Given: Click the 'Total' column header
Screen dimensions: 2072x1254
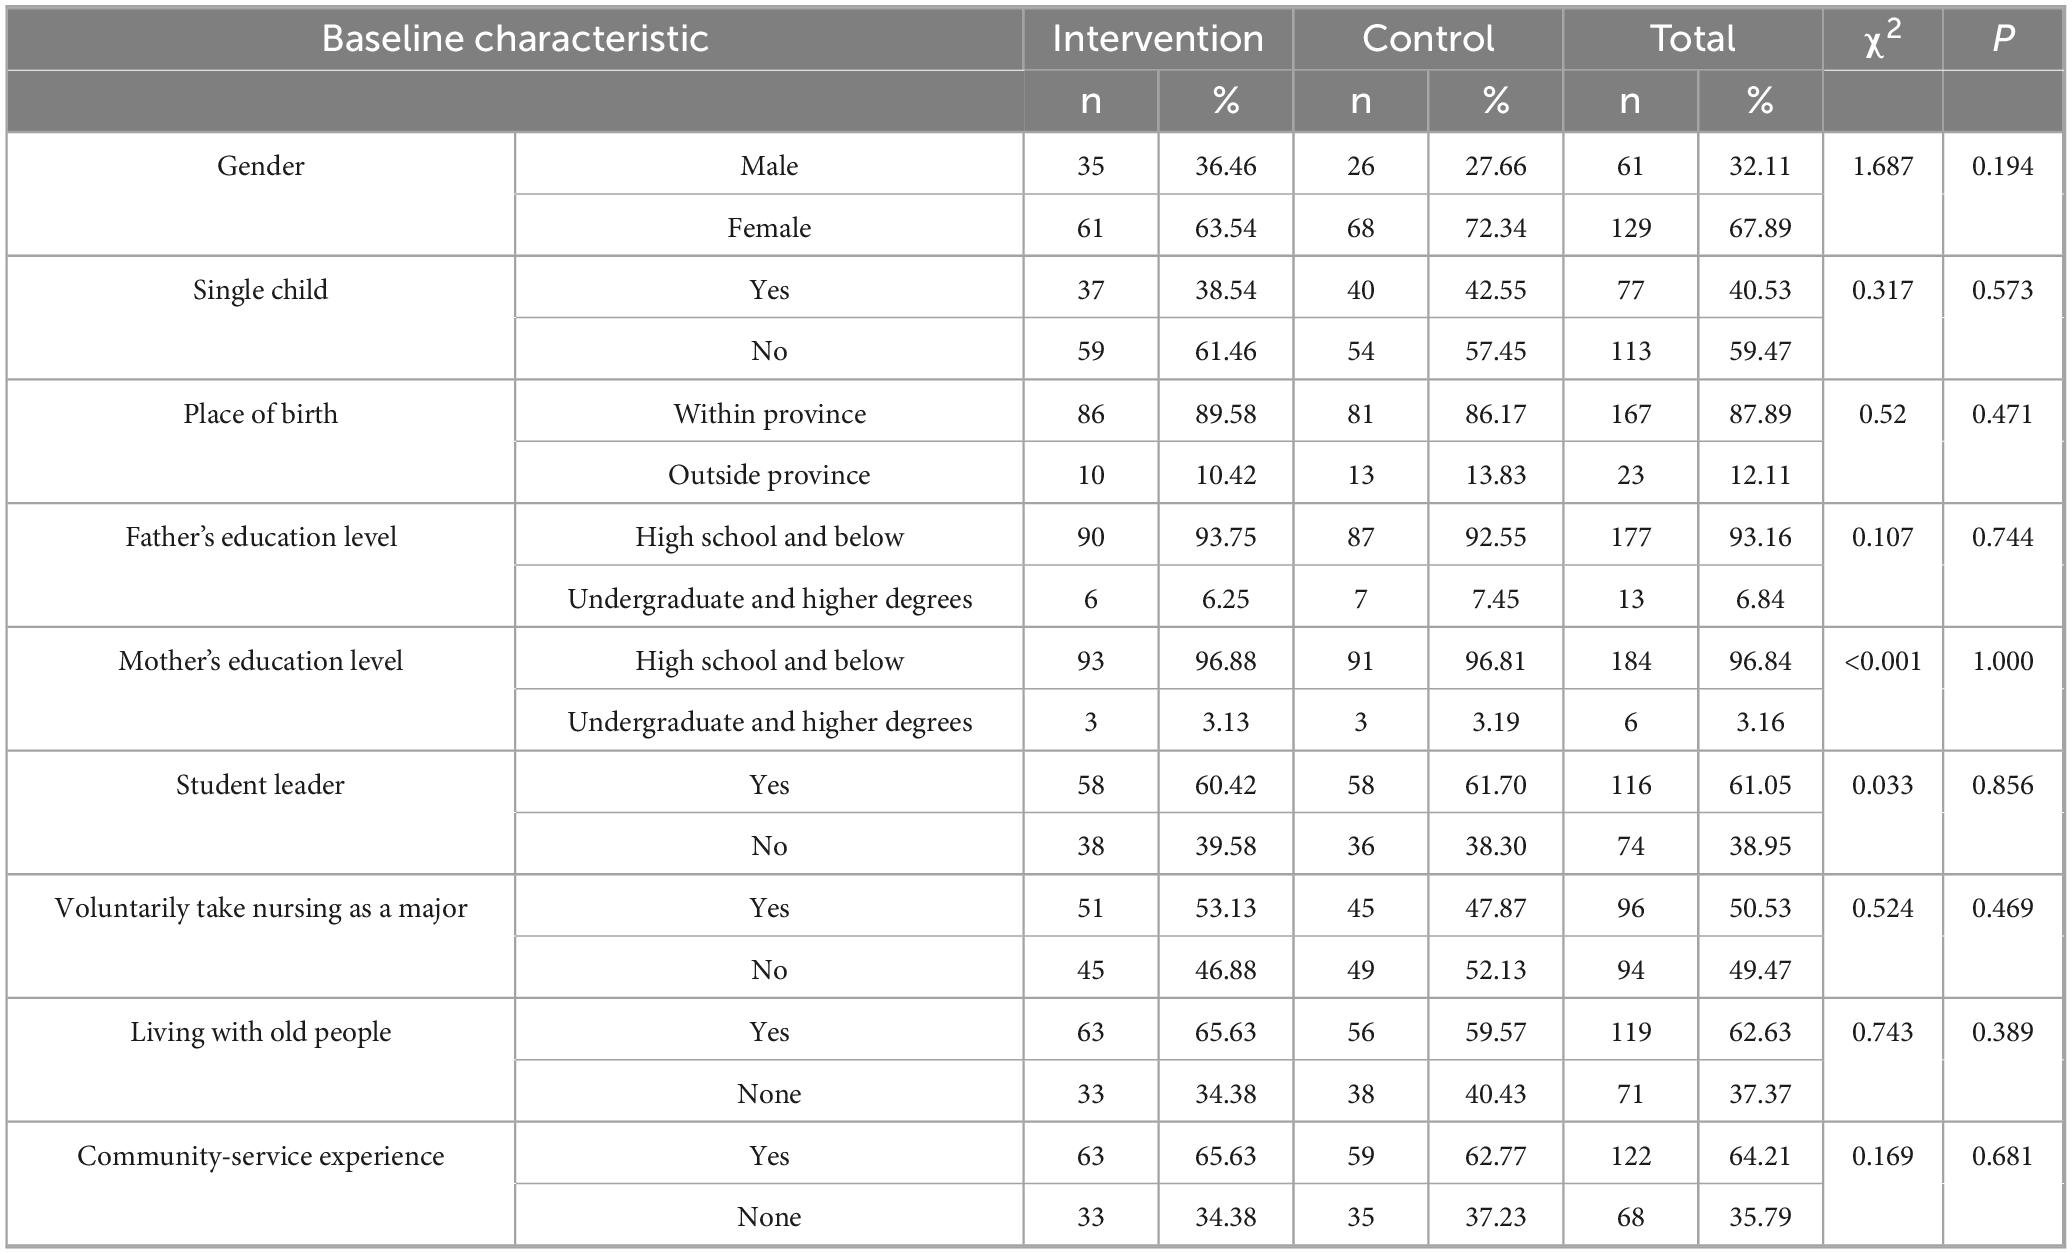Looking at the screenshot, I should [1692, 39].
